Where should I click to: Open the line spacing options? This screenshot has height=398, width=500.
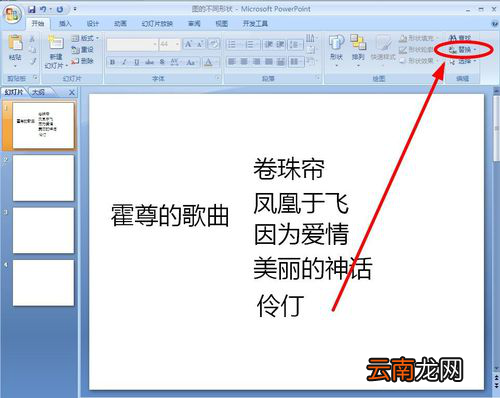pos(295,44)
